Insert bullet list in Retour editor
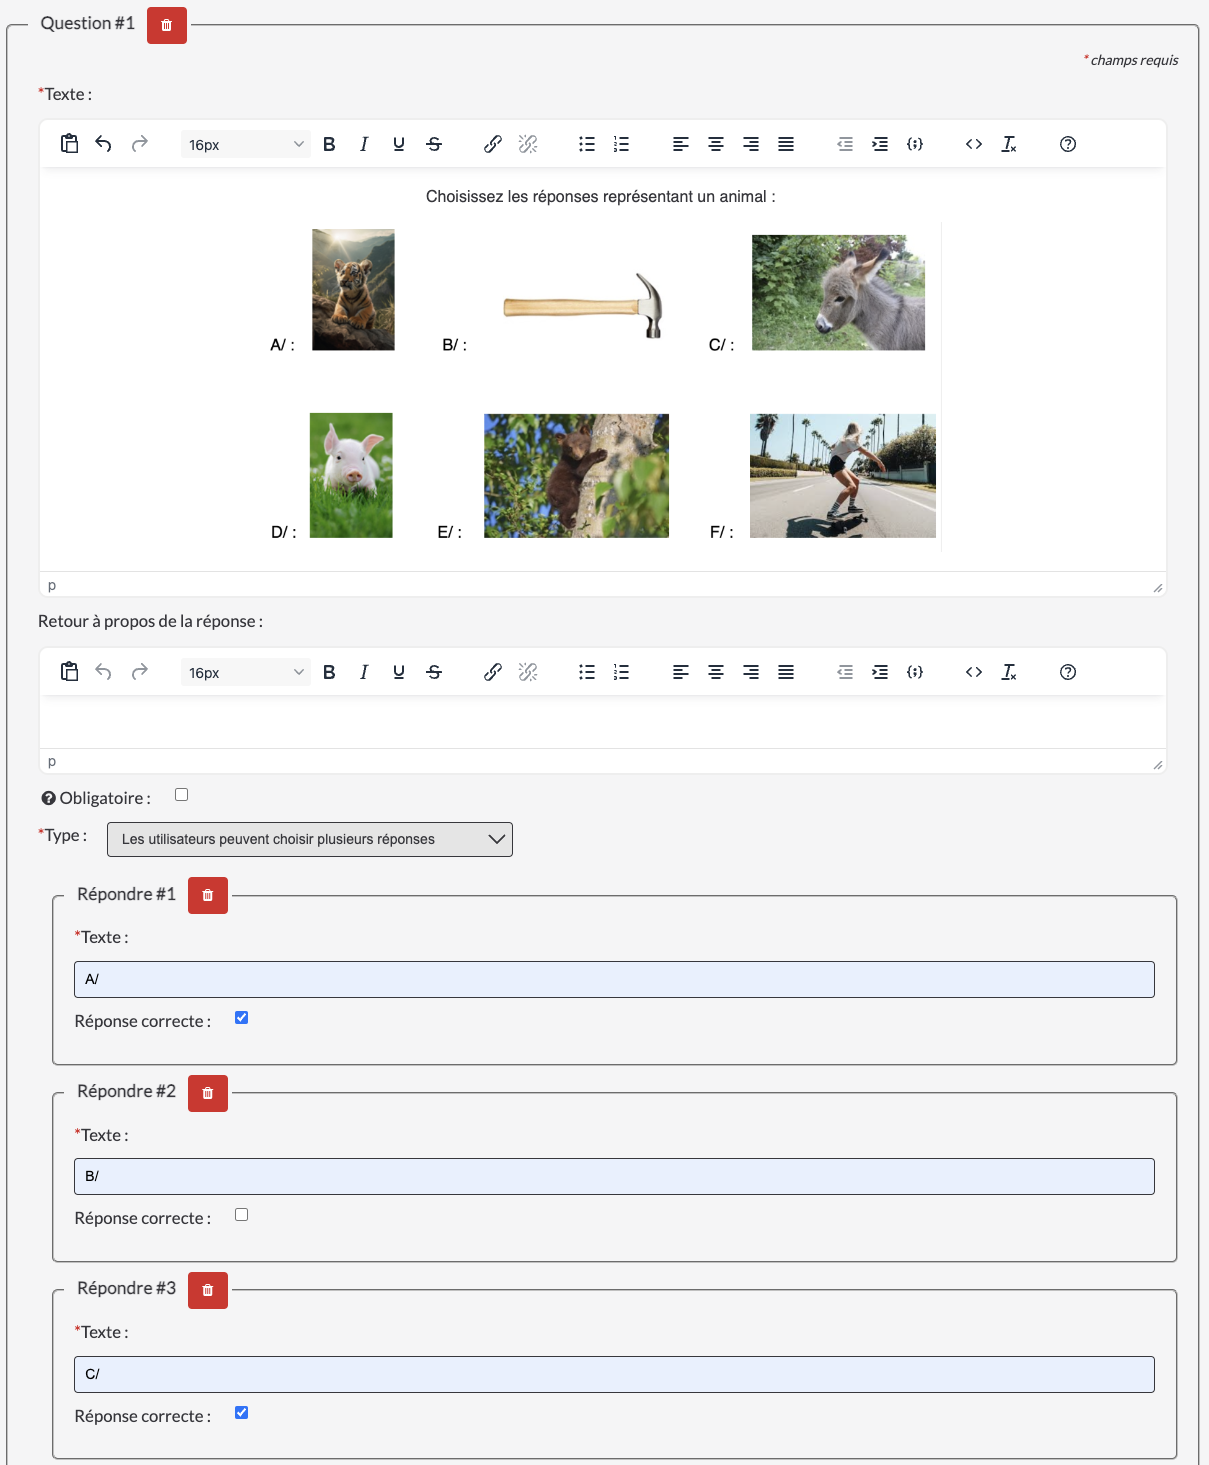The image size is (1209, 1465). coord(587,672)
